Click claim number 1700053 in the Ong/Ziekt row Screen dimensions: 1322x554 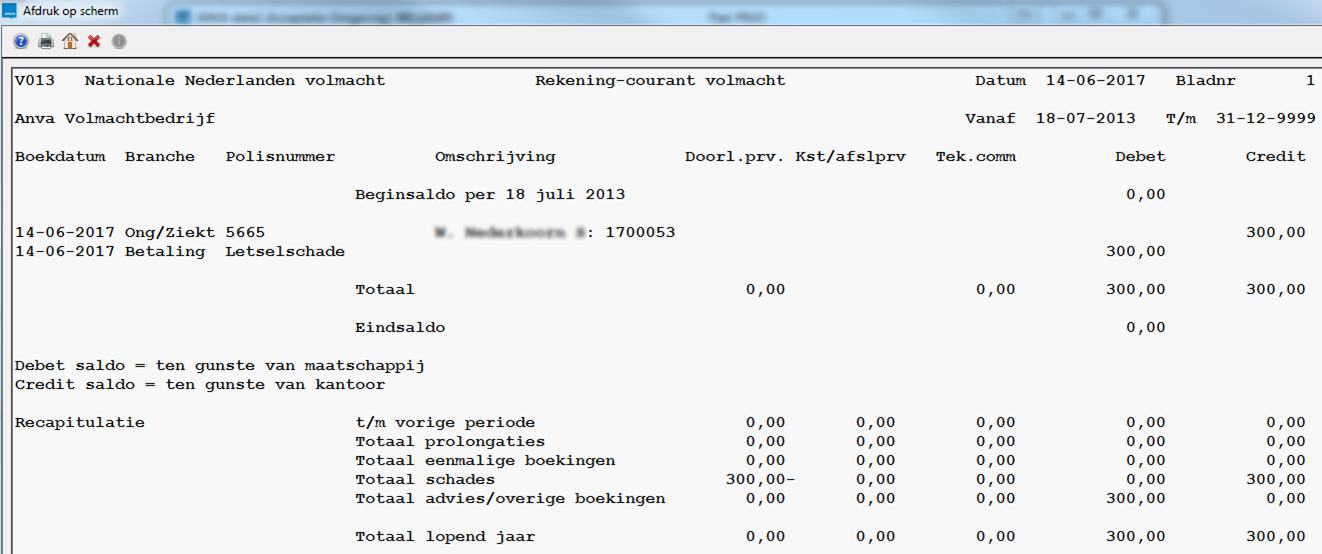(640, 232)
